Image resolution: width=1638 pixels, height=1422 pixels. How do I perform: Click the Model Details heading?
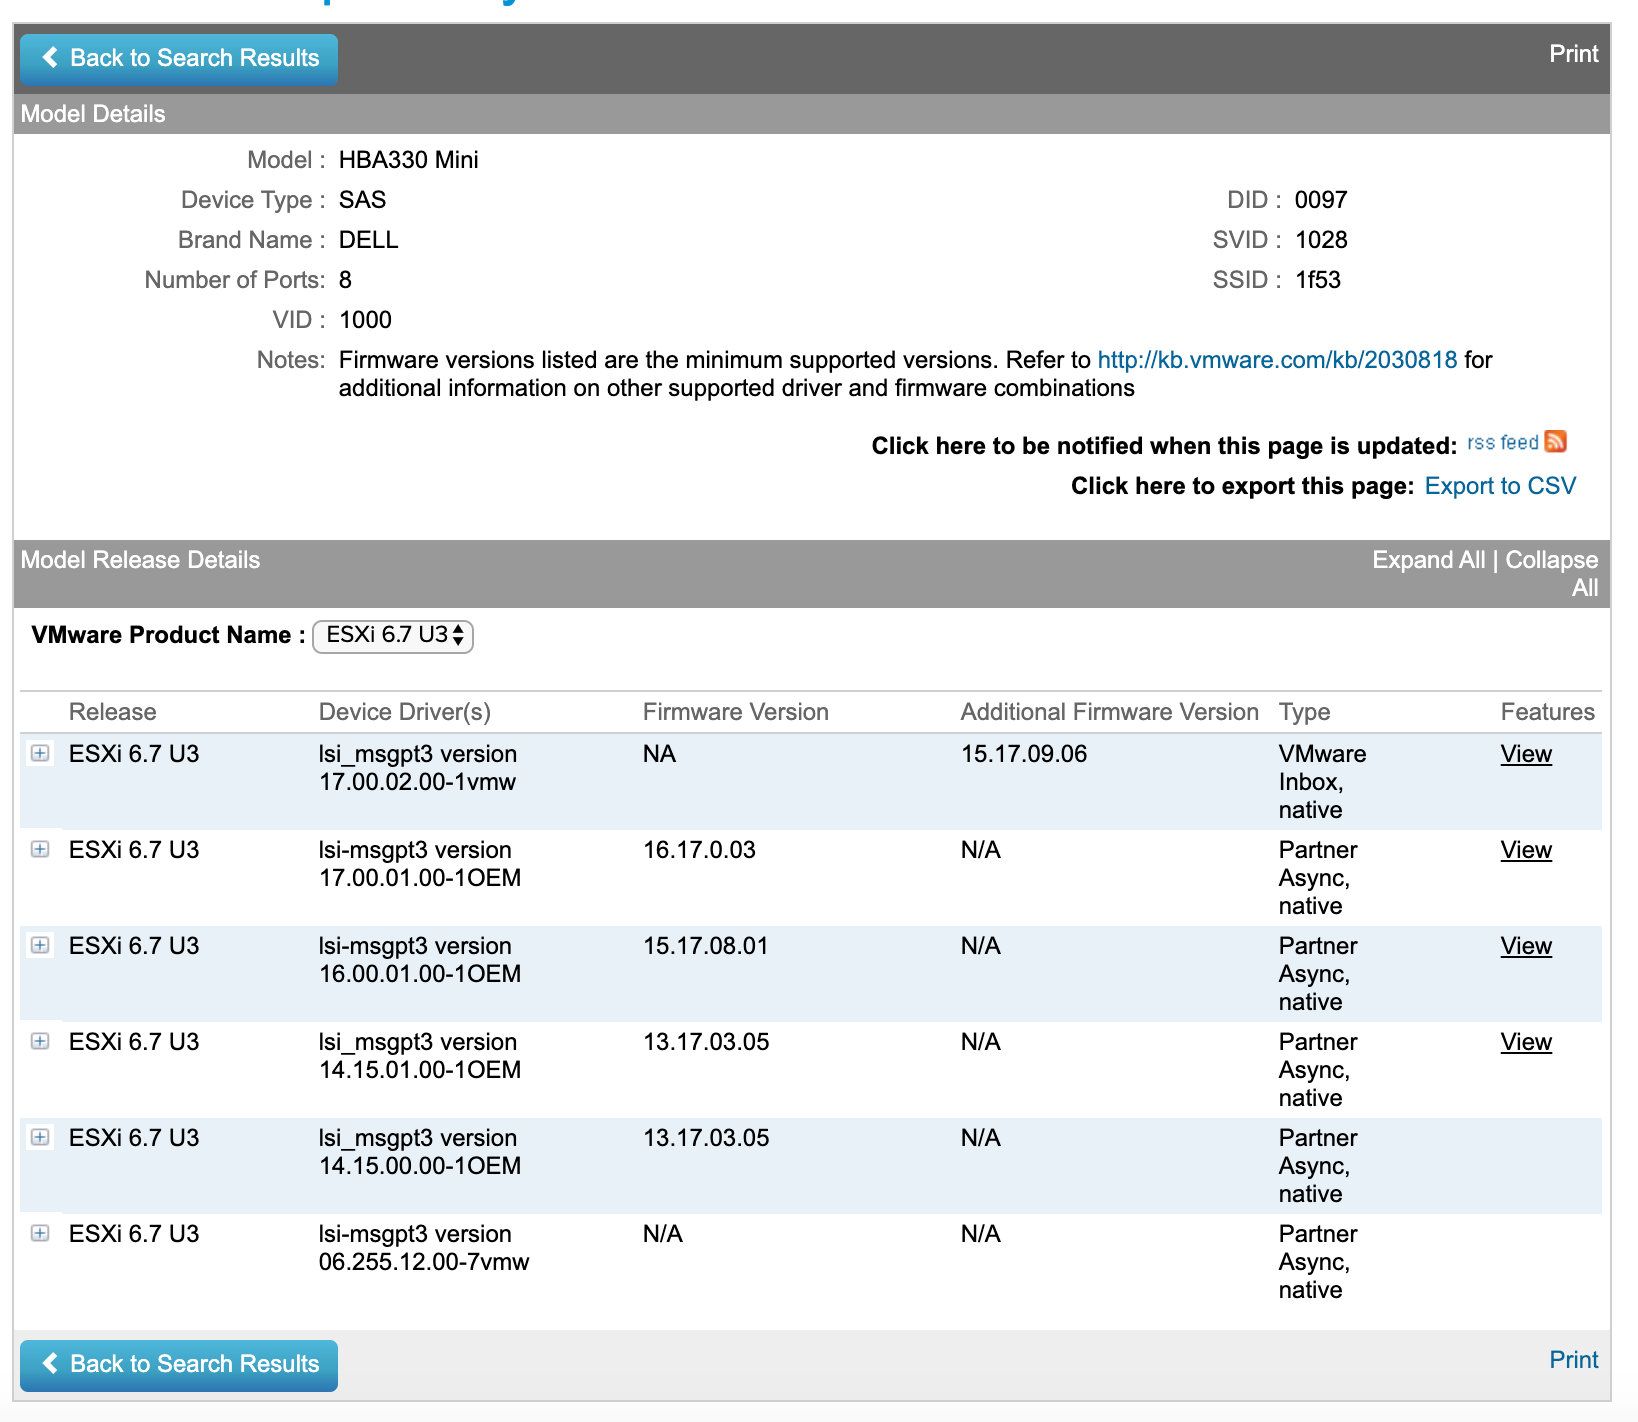[x=93, y=114]
